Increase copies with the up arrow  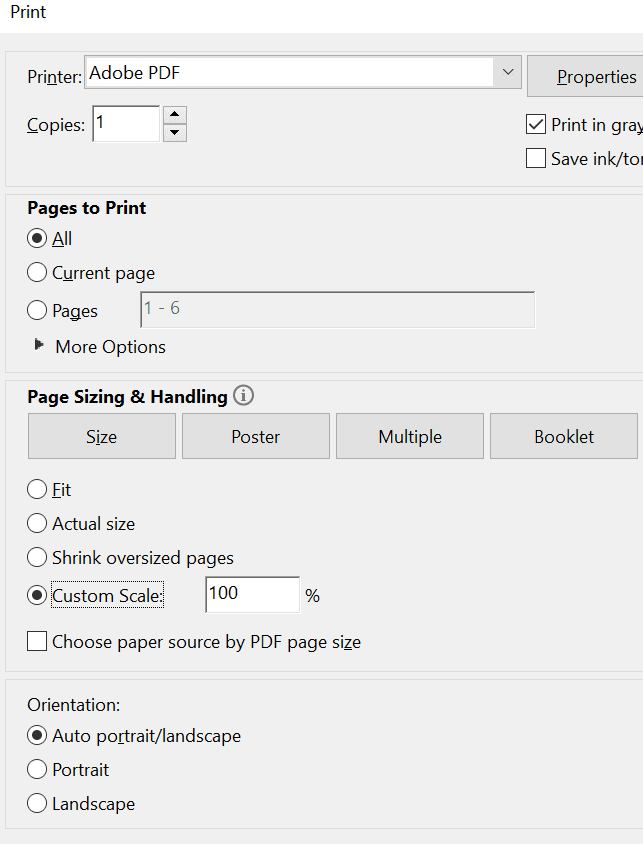[175, 115]
